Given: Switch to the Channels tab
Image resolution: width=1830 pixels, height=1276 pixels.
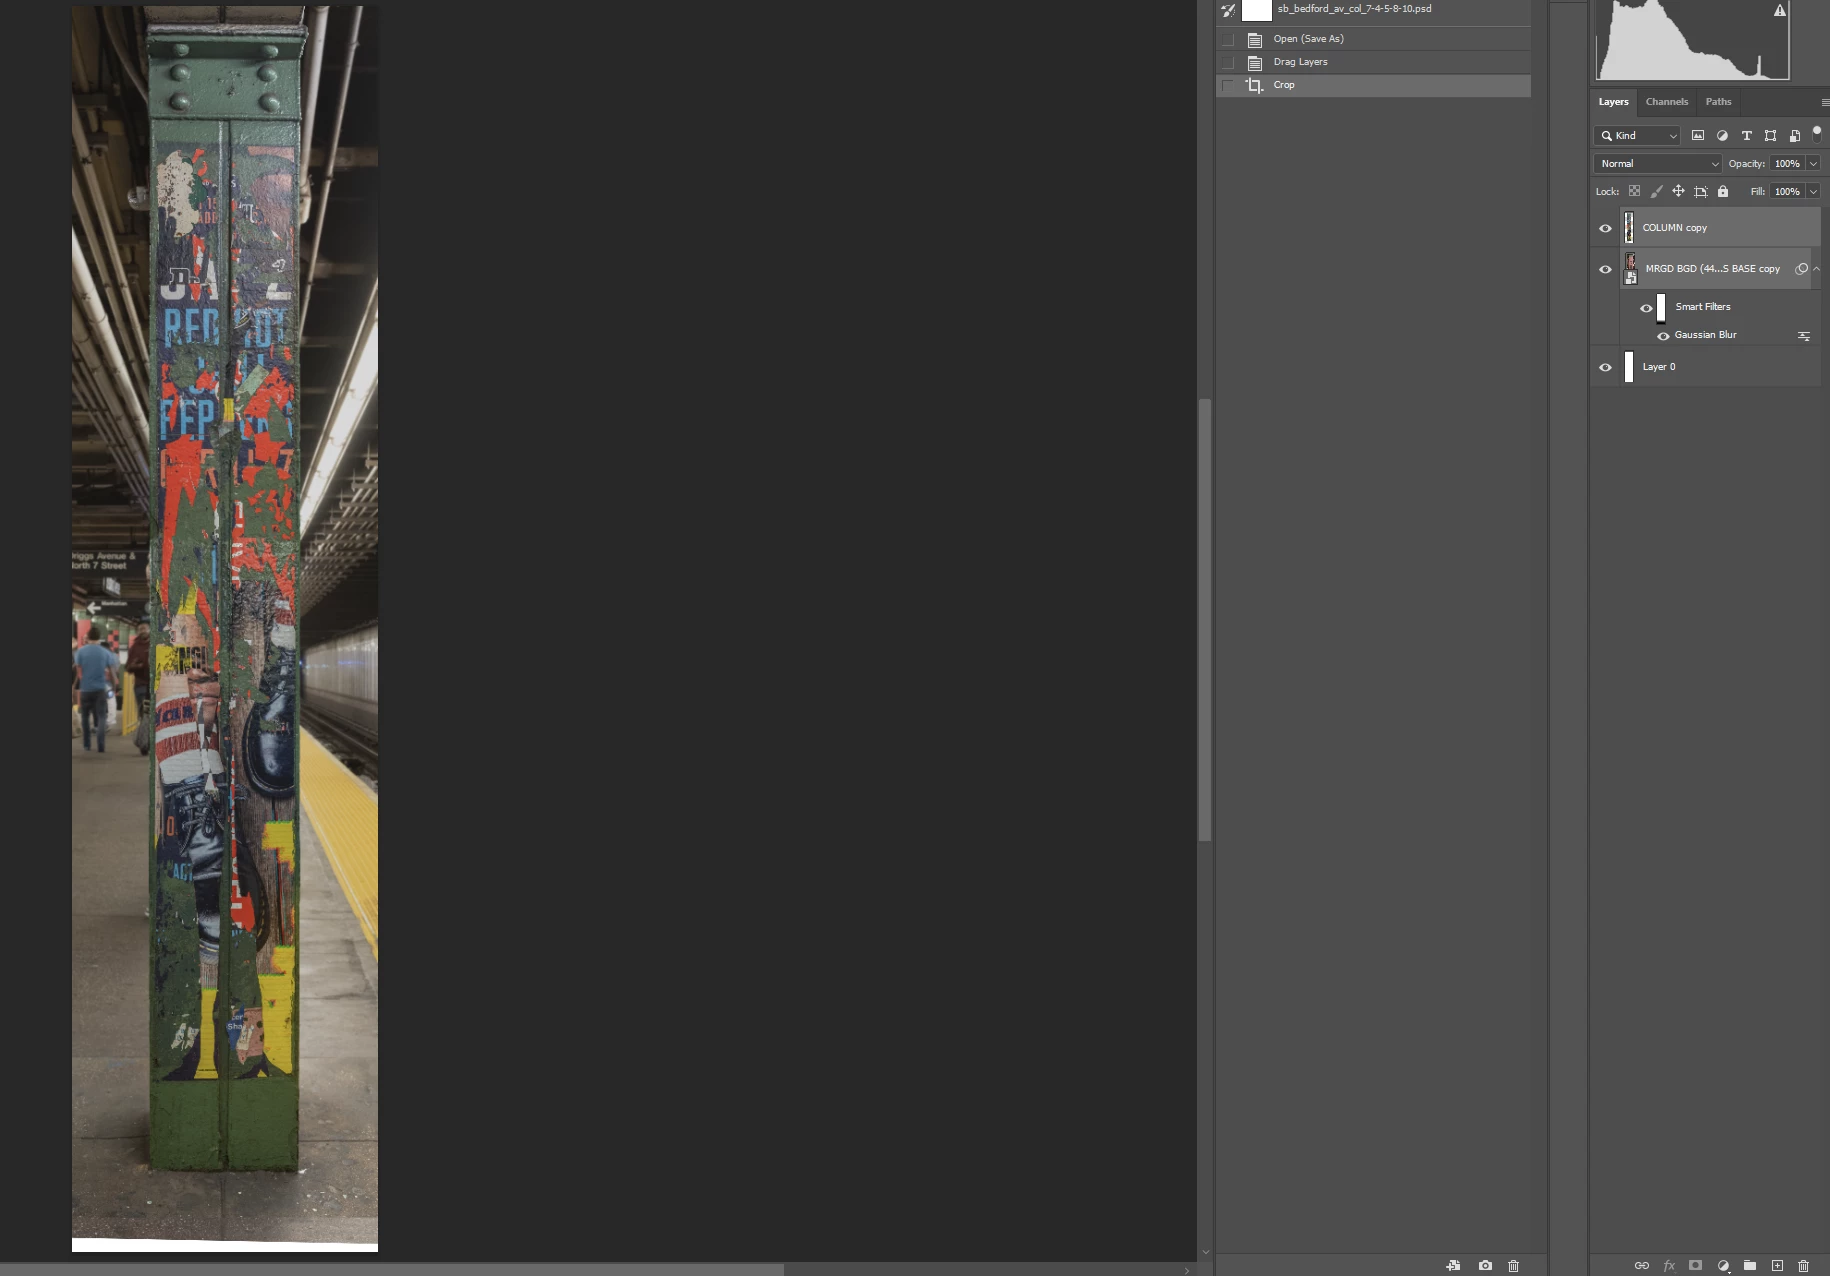Looking at the screenshot, I should click(1666, 102).
